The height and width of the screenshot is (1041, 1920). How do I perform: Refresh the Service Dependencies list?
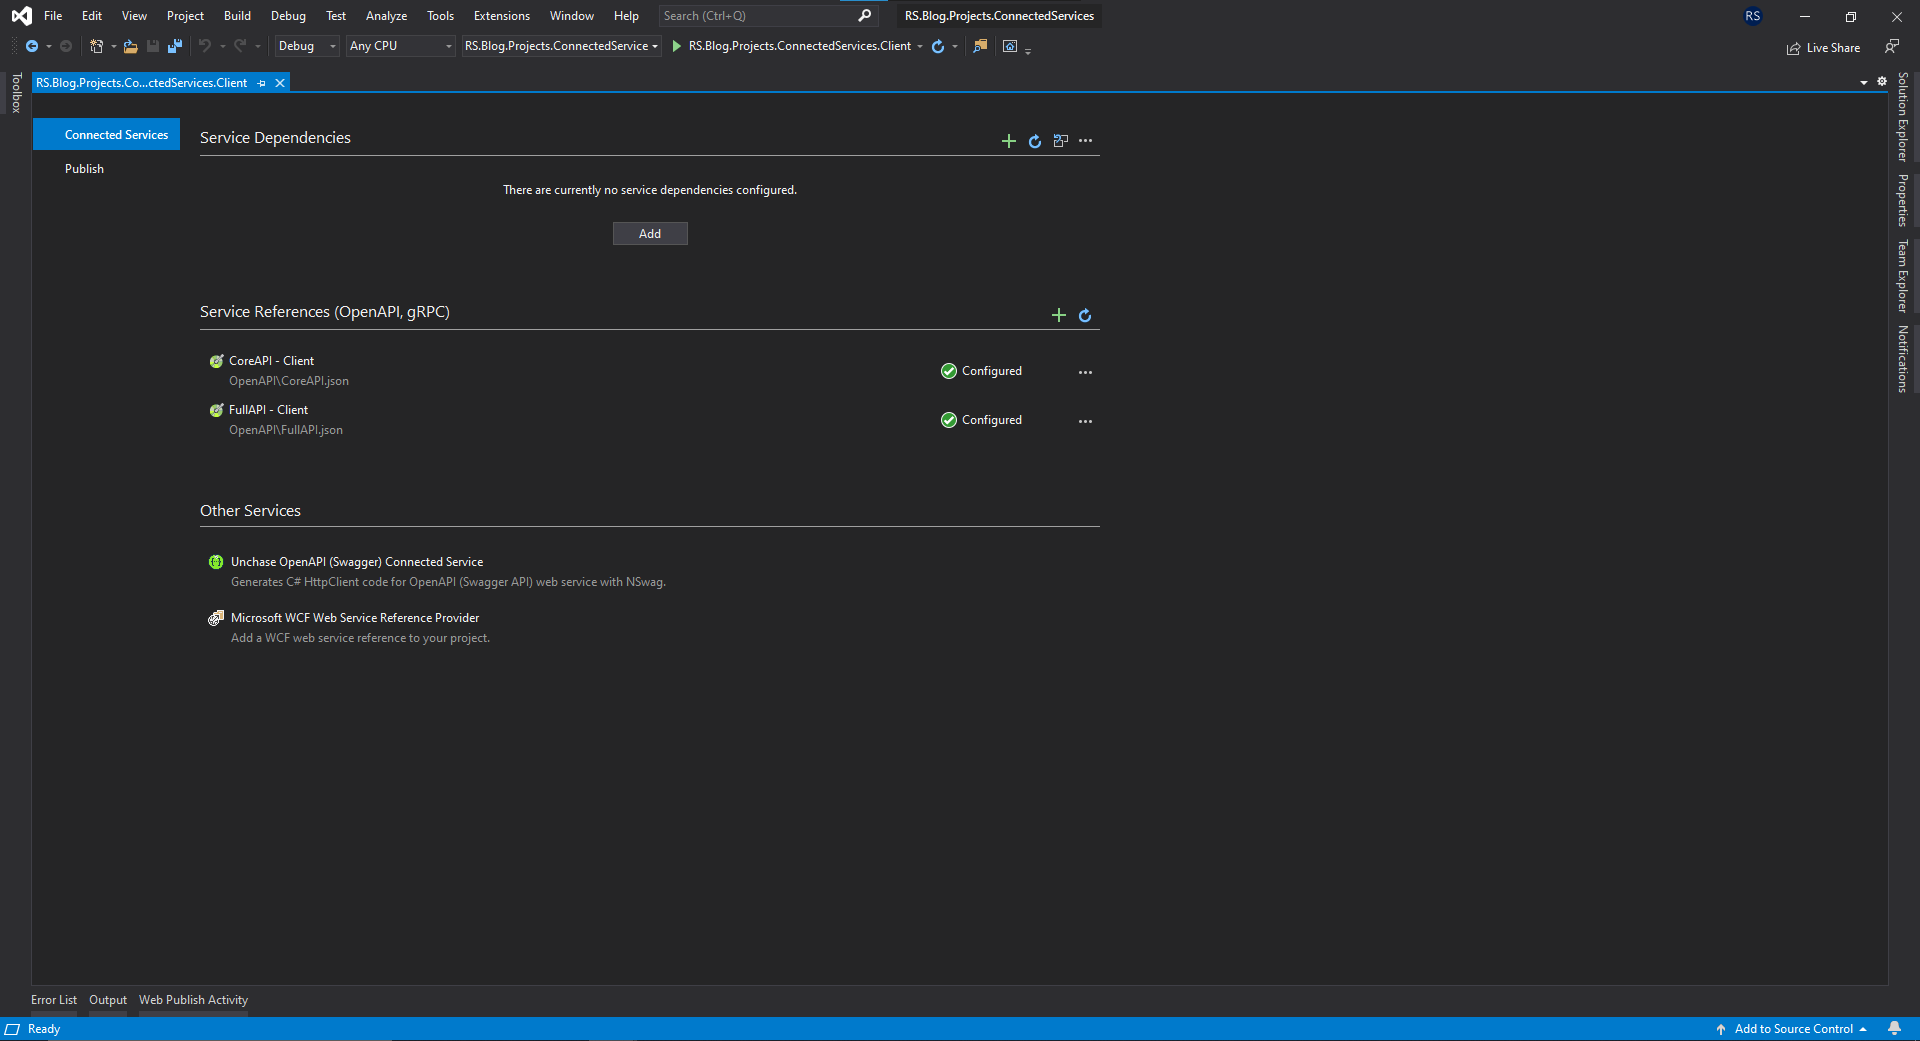1035,141
